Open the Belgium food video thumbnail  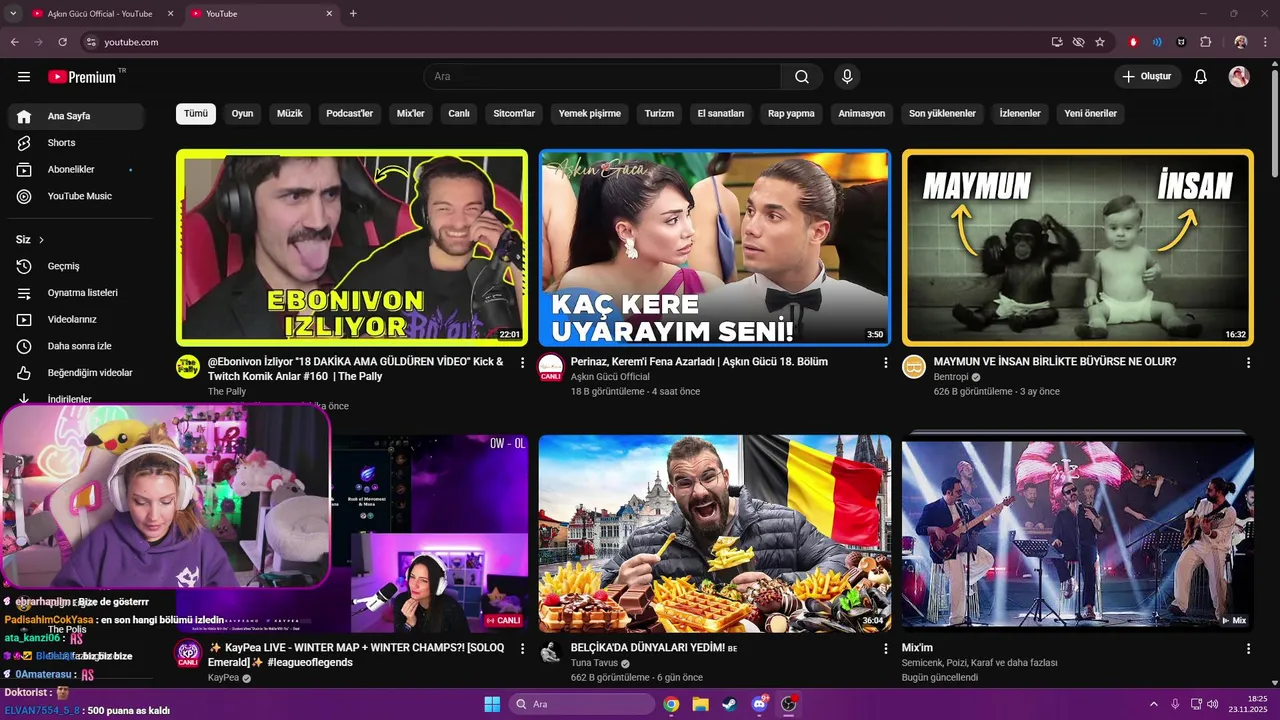click(715, 534)
